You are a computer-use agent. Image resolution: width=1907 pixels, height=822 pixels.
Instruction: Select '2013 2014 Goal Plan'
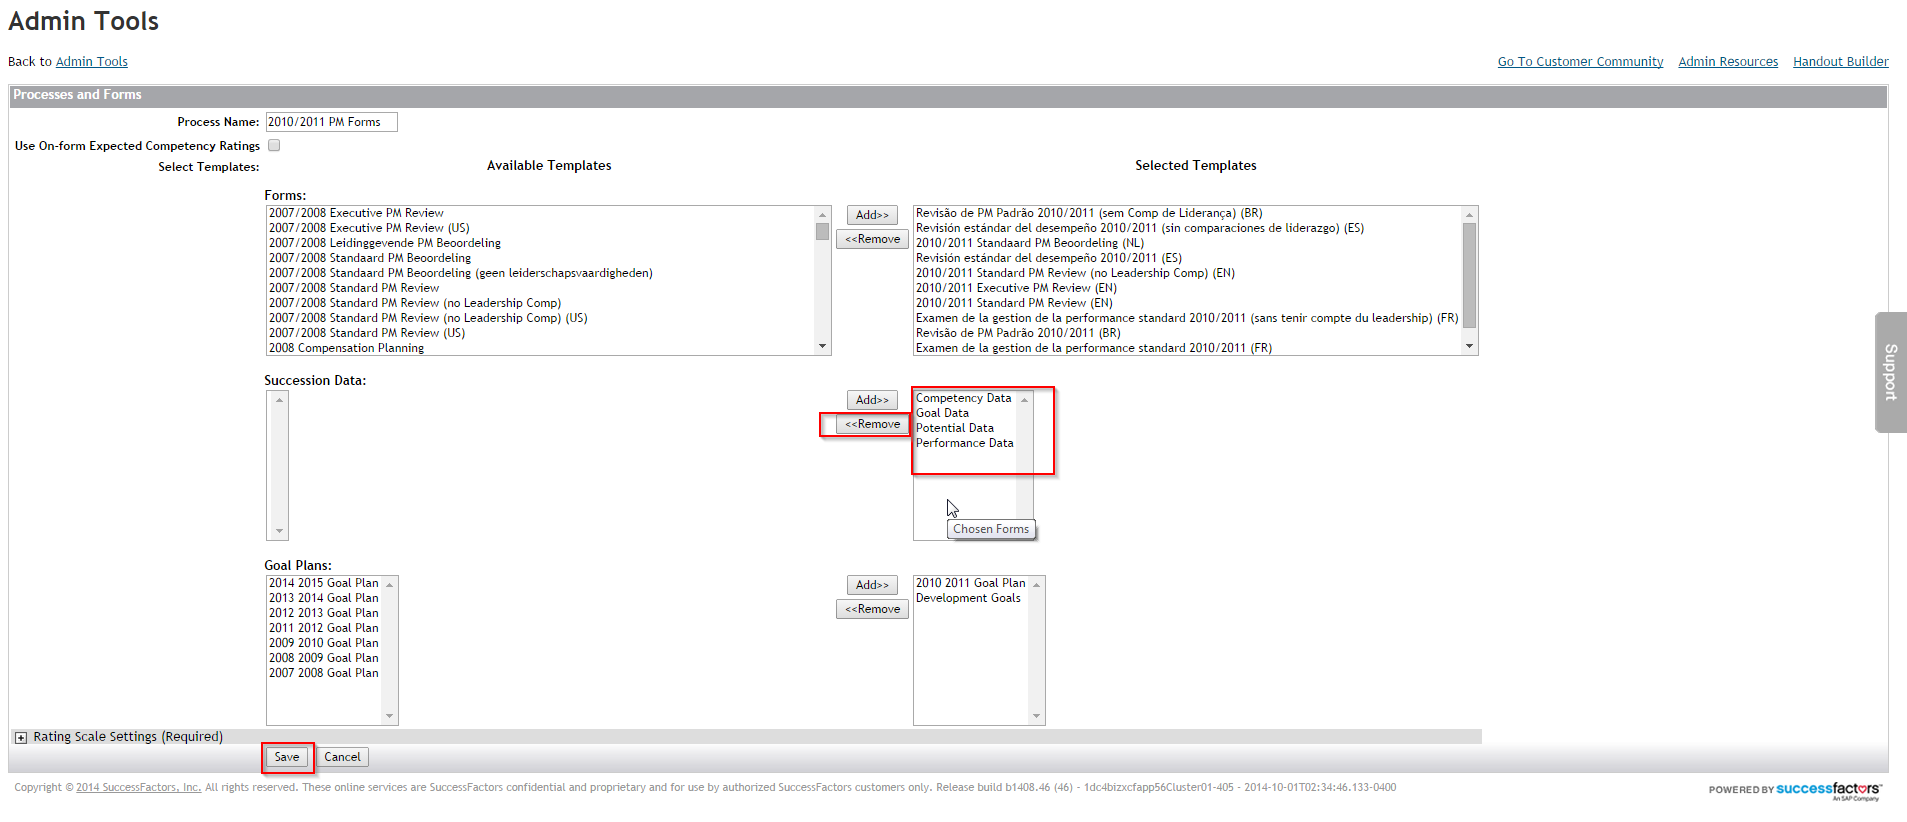325,598
